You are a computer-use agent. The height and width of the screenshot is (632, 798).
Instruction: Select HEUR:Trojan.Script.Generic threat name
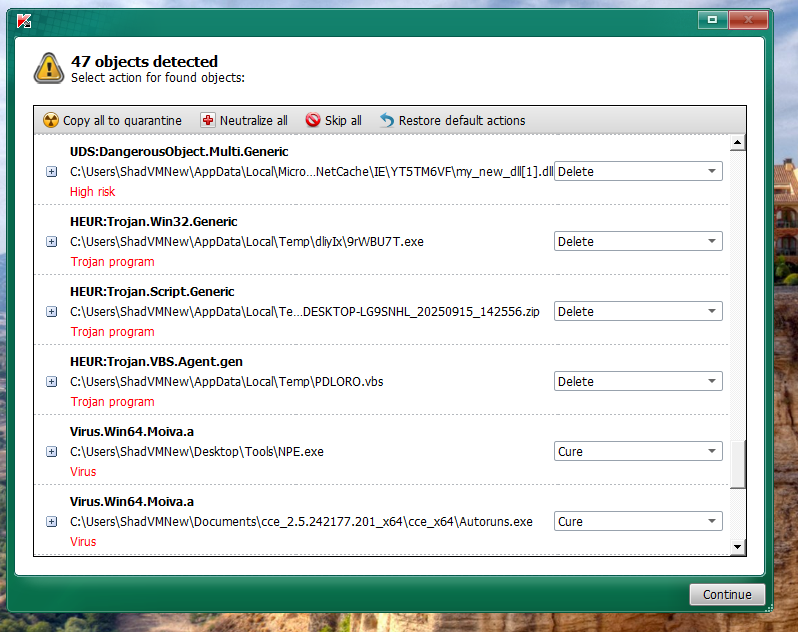[152, 292]
